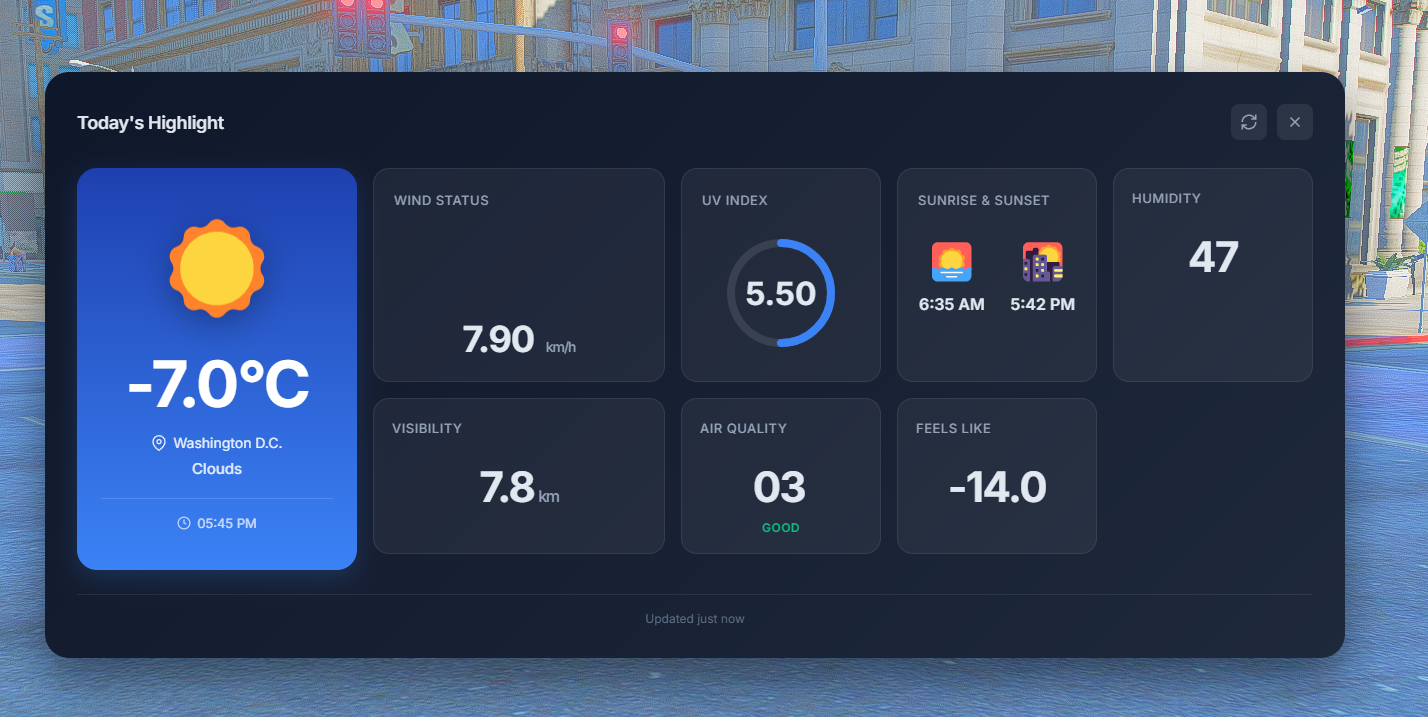The width and height of the screenshot is (1428, 717).
Task: Click the Today's Highlight heading
Action: 151,123
